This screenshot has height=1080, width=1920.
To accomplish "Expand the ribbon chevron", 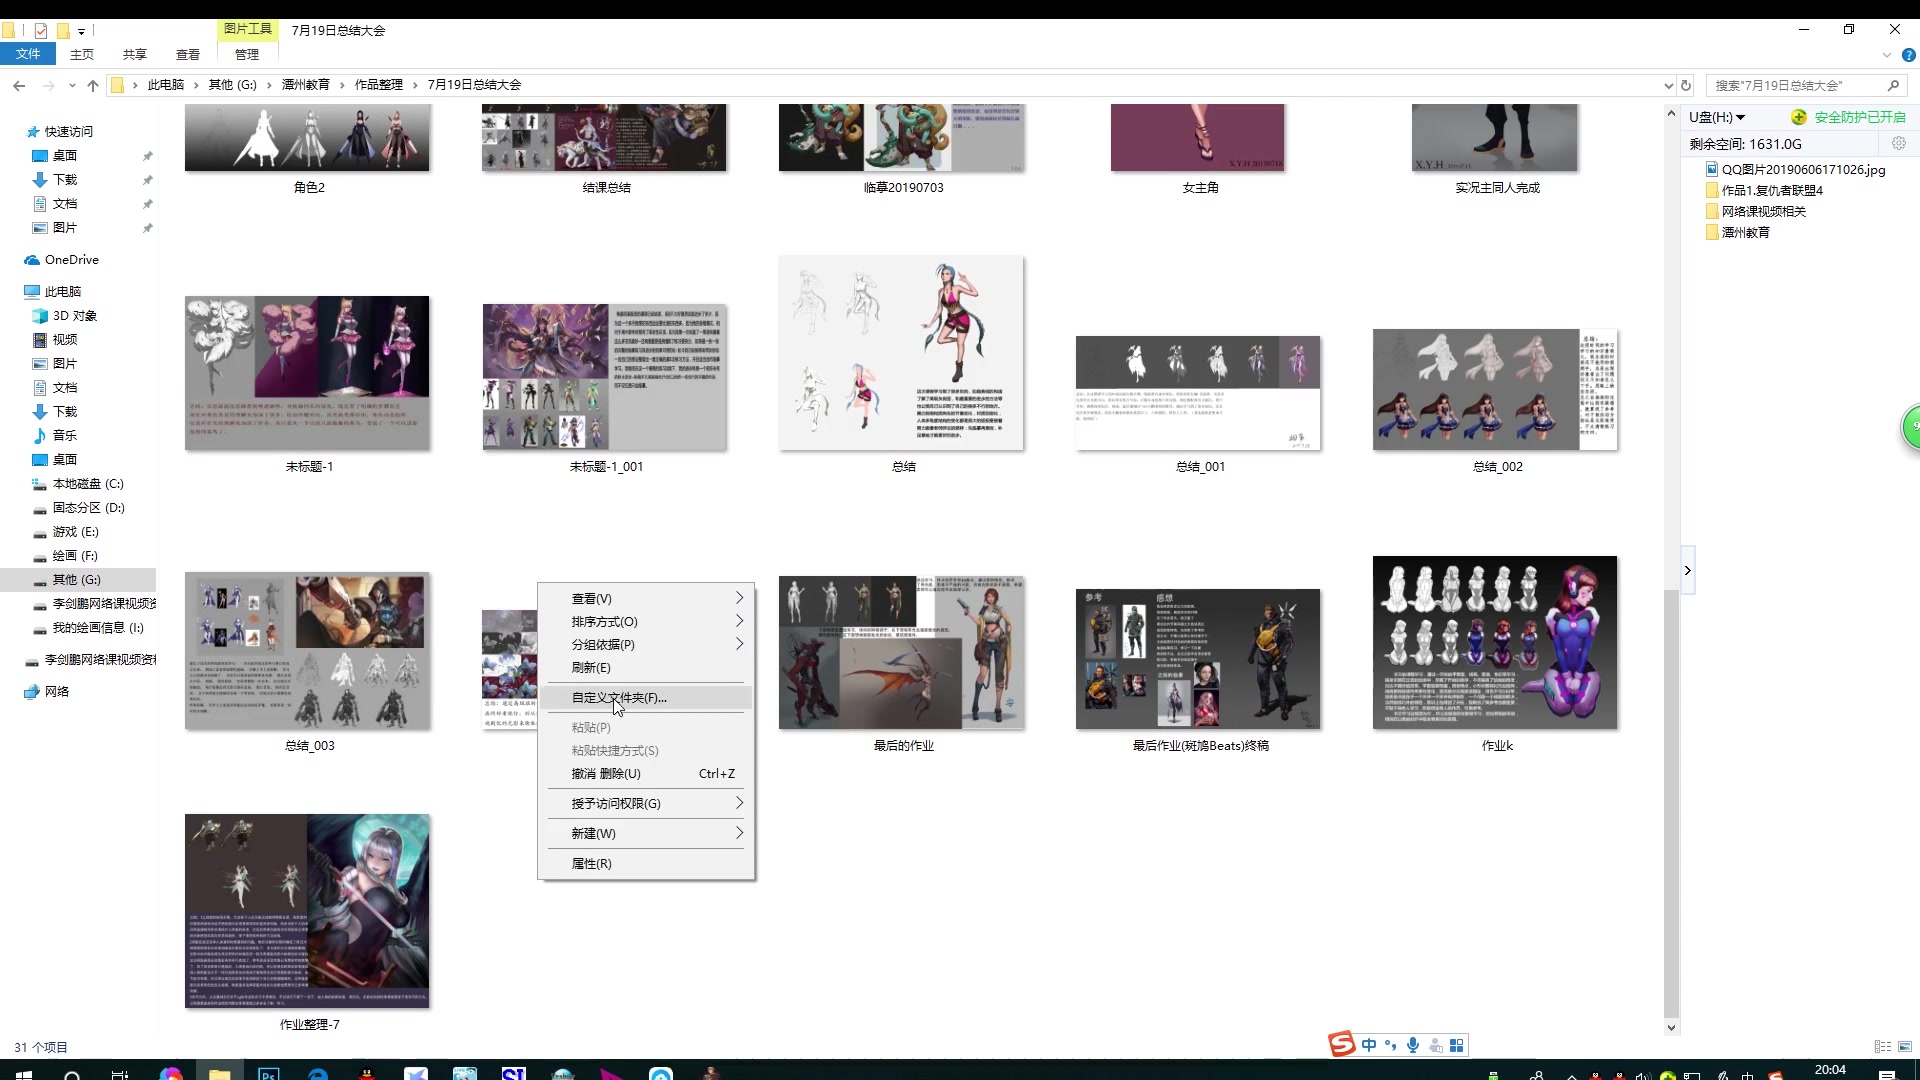I will tap(1887, 55).
